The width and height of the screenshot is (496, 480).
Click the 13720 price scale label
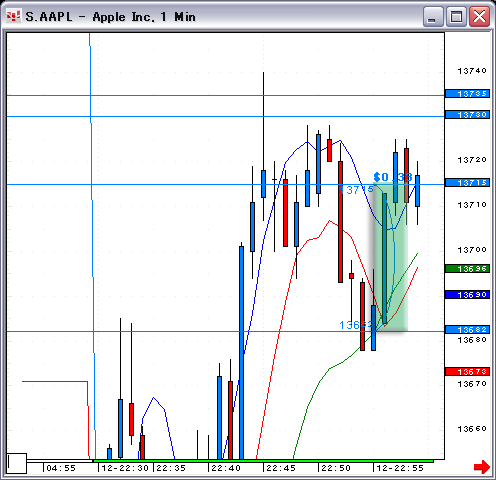click(x=472, y=160)
